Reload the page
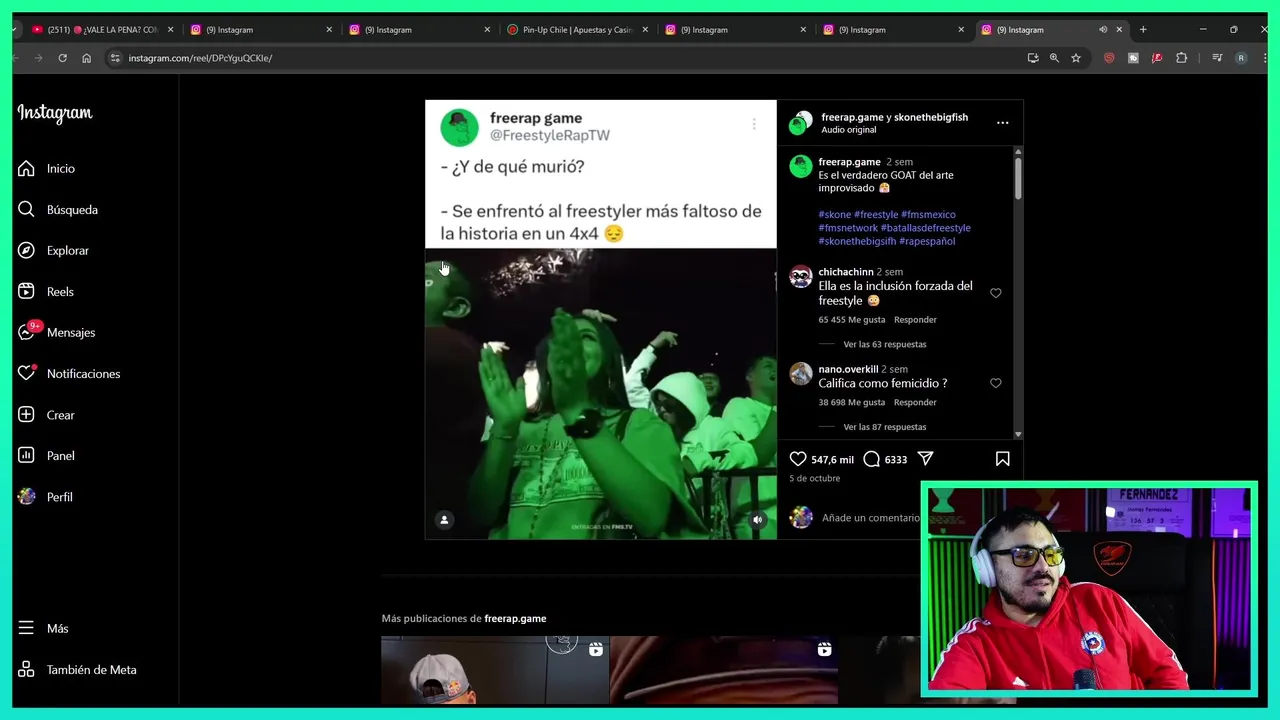 coord(62,58)
